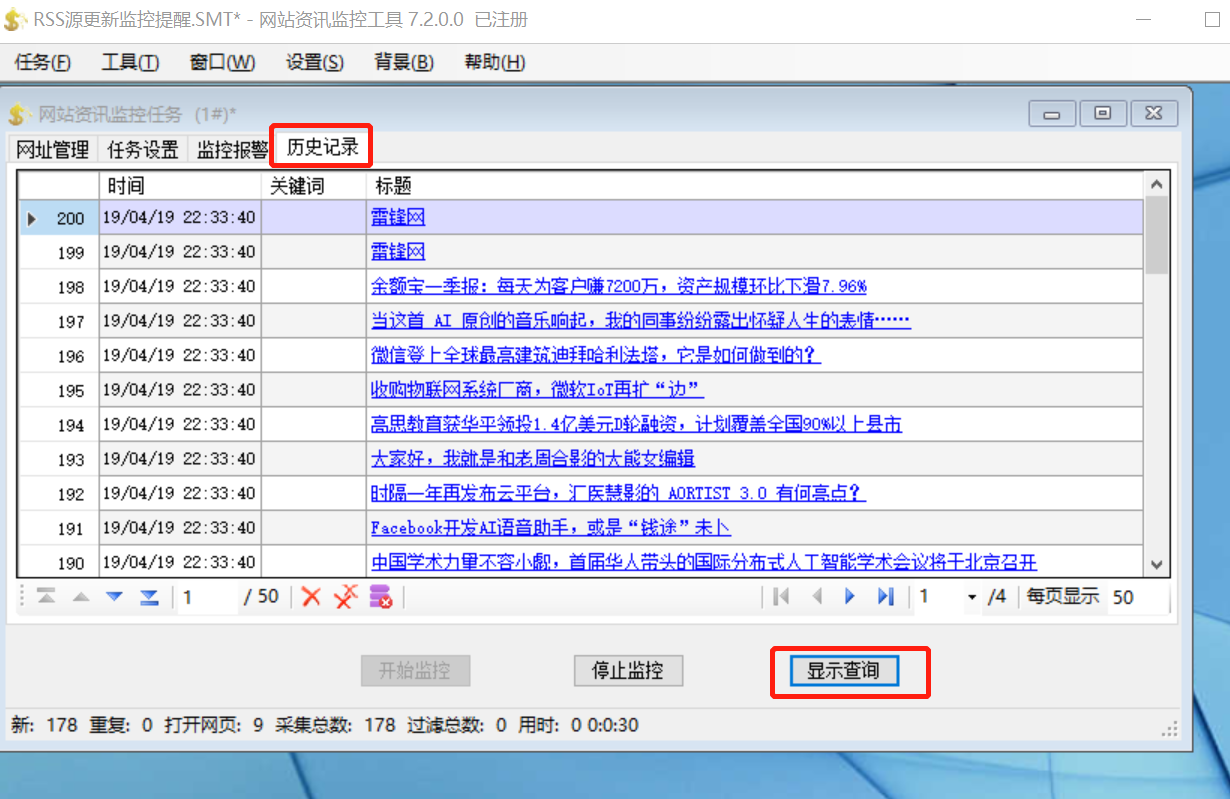Screen dimensions: 1230x799
Task: Go to the next page of history
Action: 850,596
